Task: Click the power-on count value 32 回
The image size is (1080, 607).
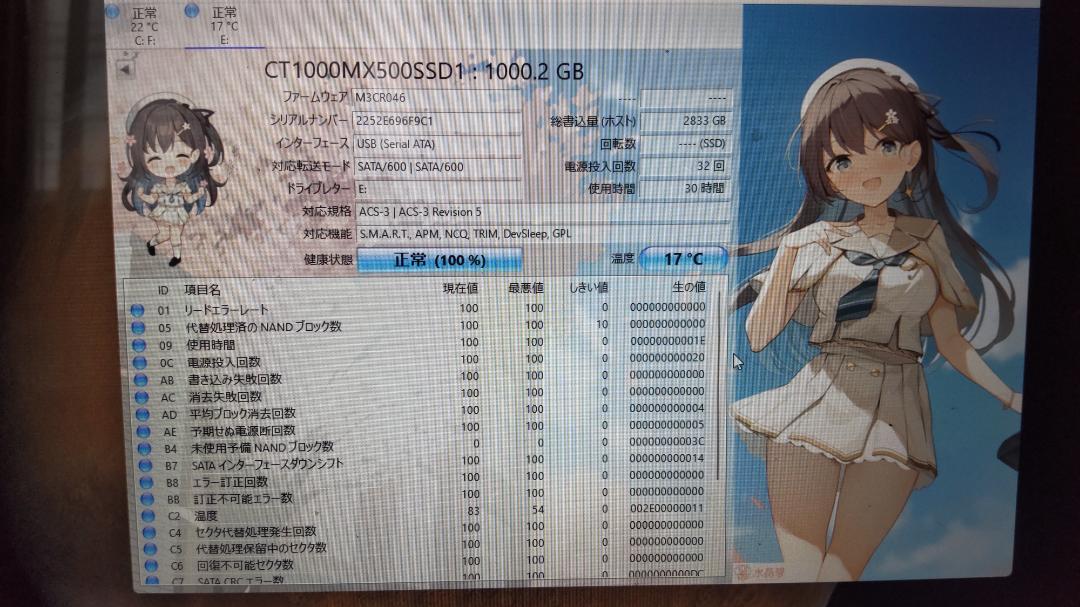Action: tap(685, 166)
